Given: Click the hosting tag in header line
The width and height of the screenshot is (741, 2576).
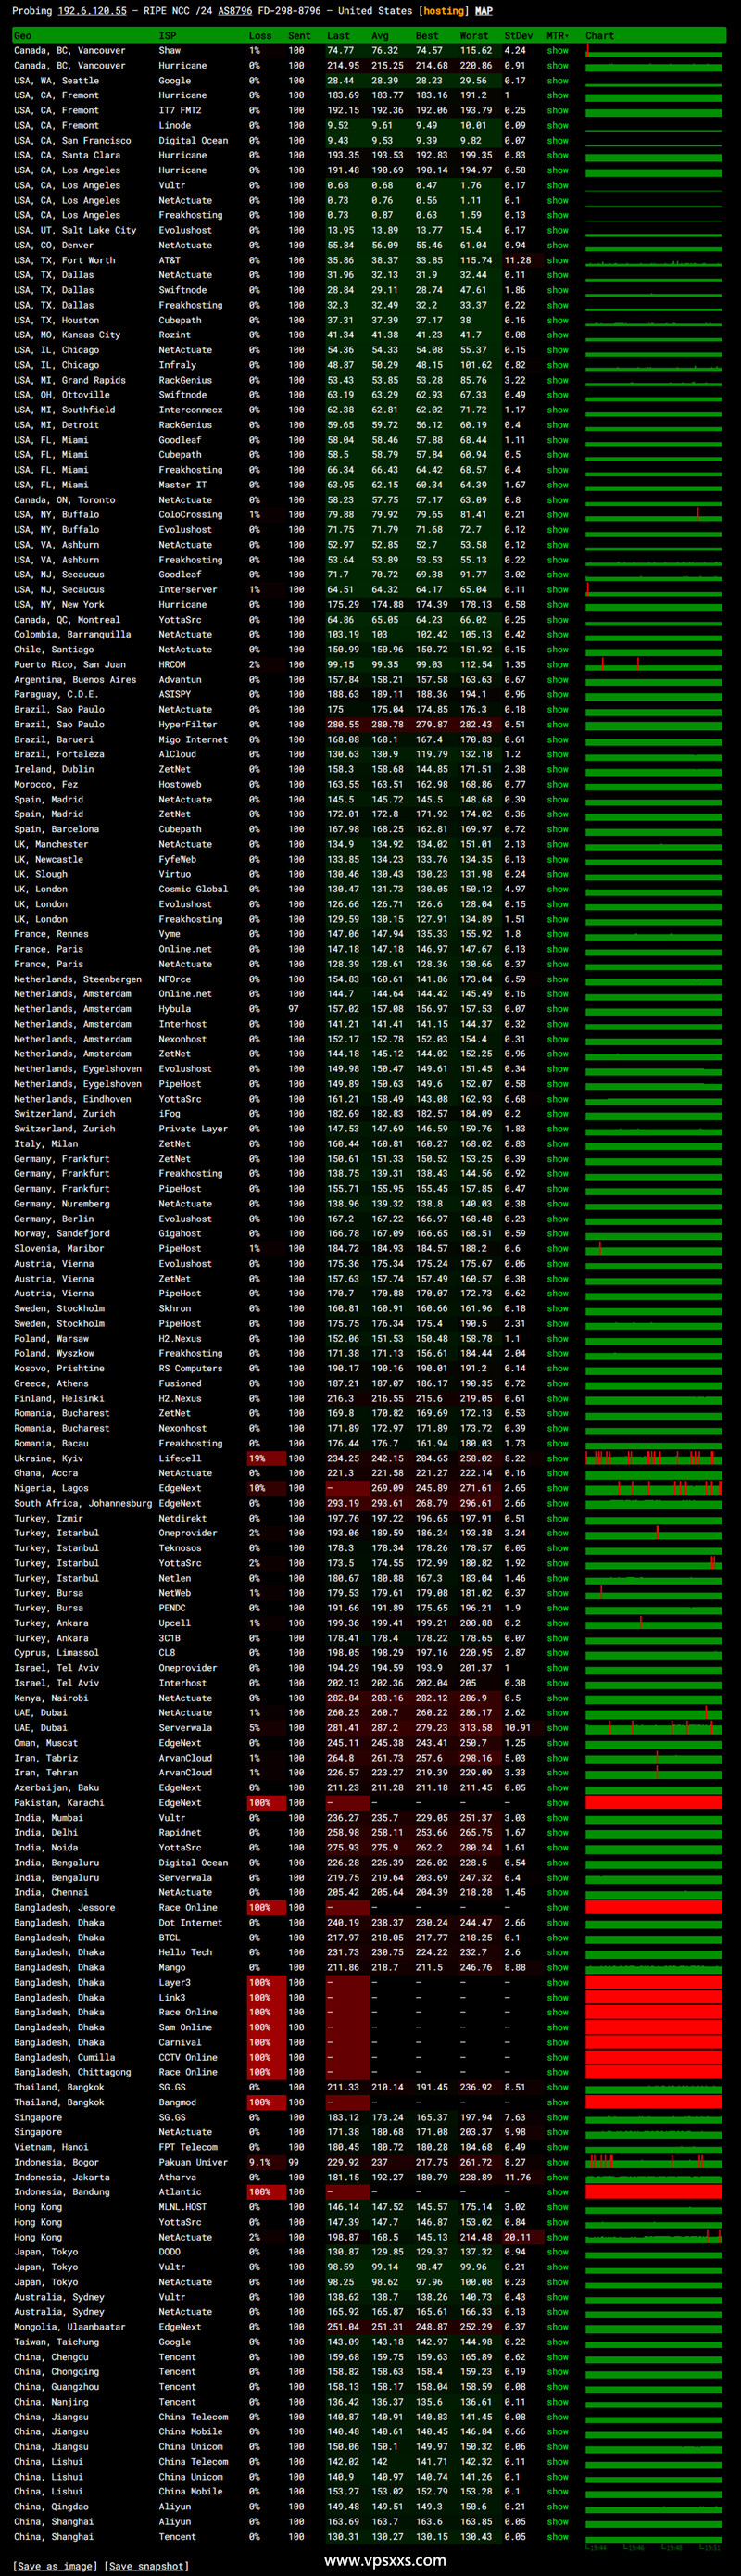Looking at the screenshot, I should click(443, 11).
